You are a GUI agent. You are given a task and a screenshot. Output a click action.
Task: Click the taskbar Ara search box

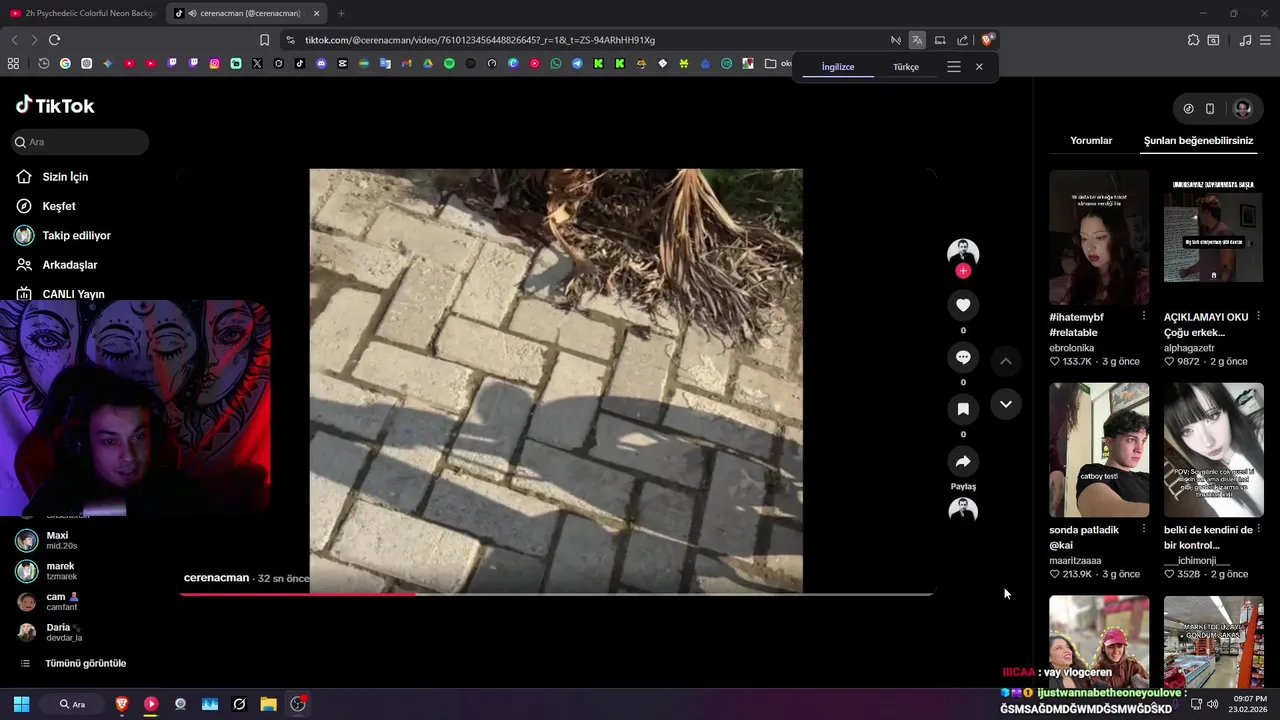(73, 704)
